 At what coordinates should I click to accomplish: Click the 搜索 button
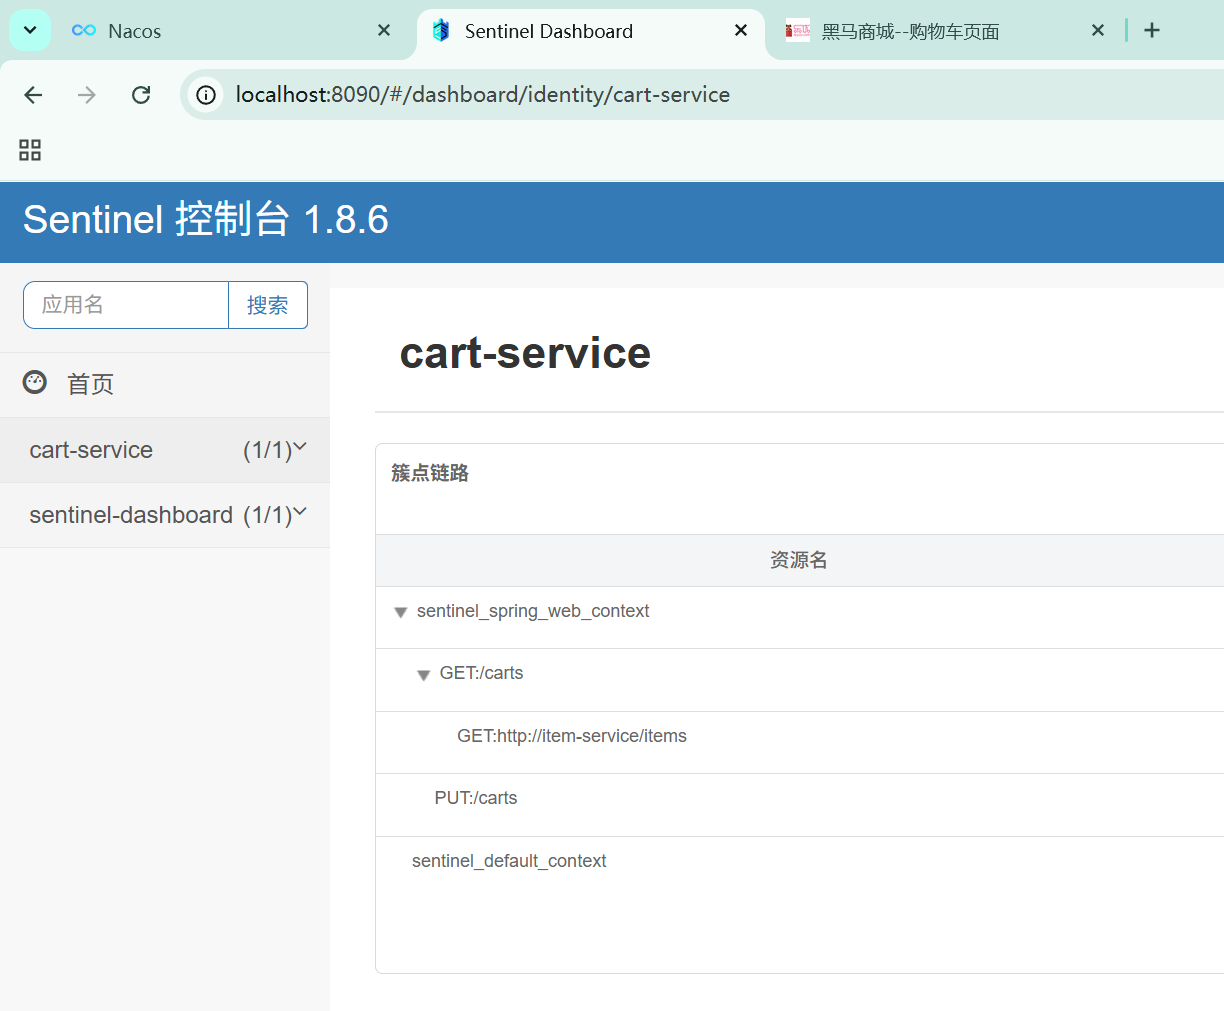pyautogui.click(x=268, y=305)
